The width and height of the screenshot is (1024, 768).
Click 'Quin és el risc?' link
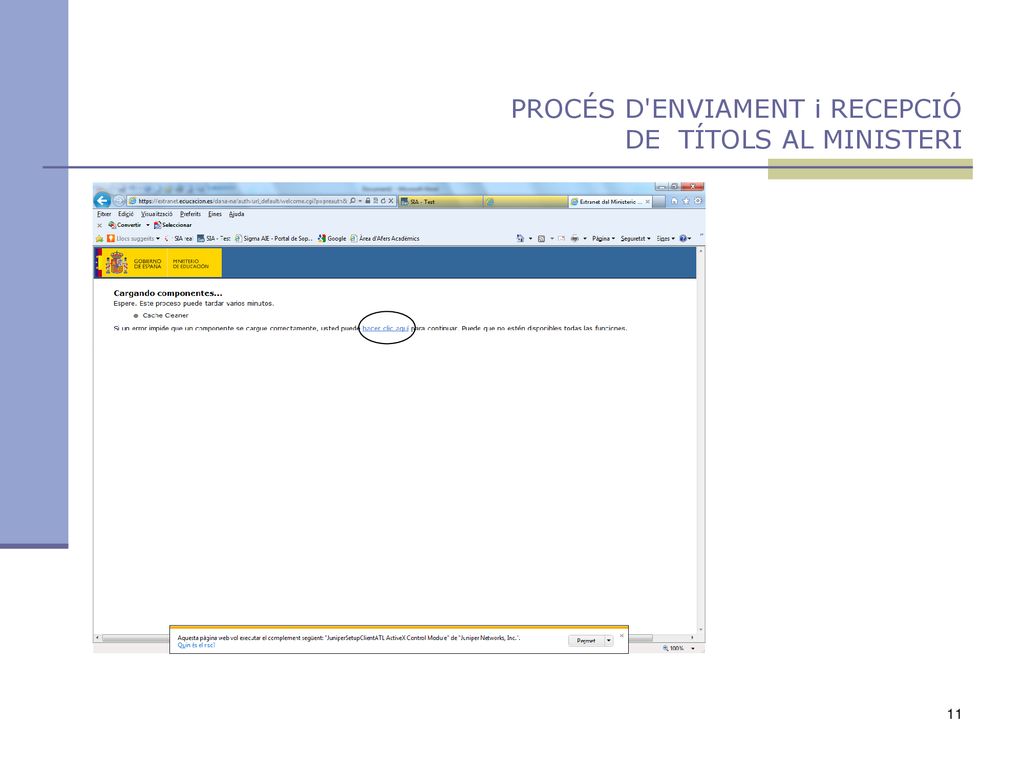click(x=196, y=645)
